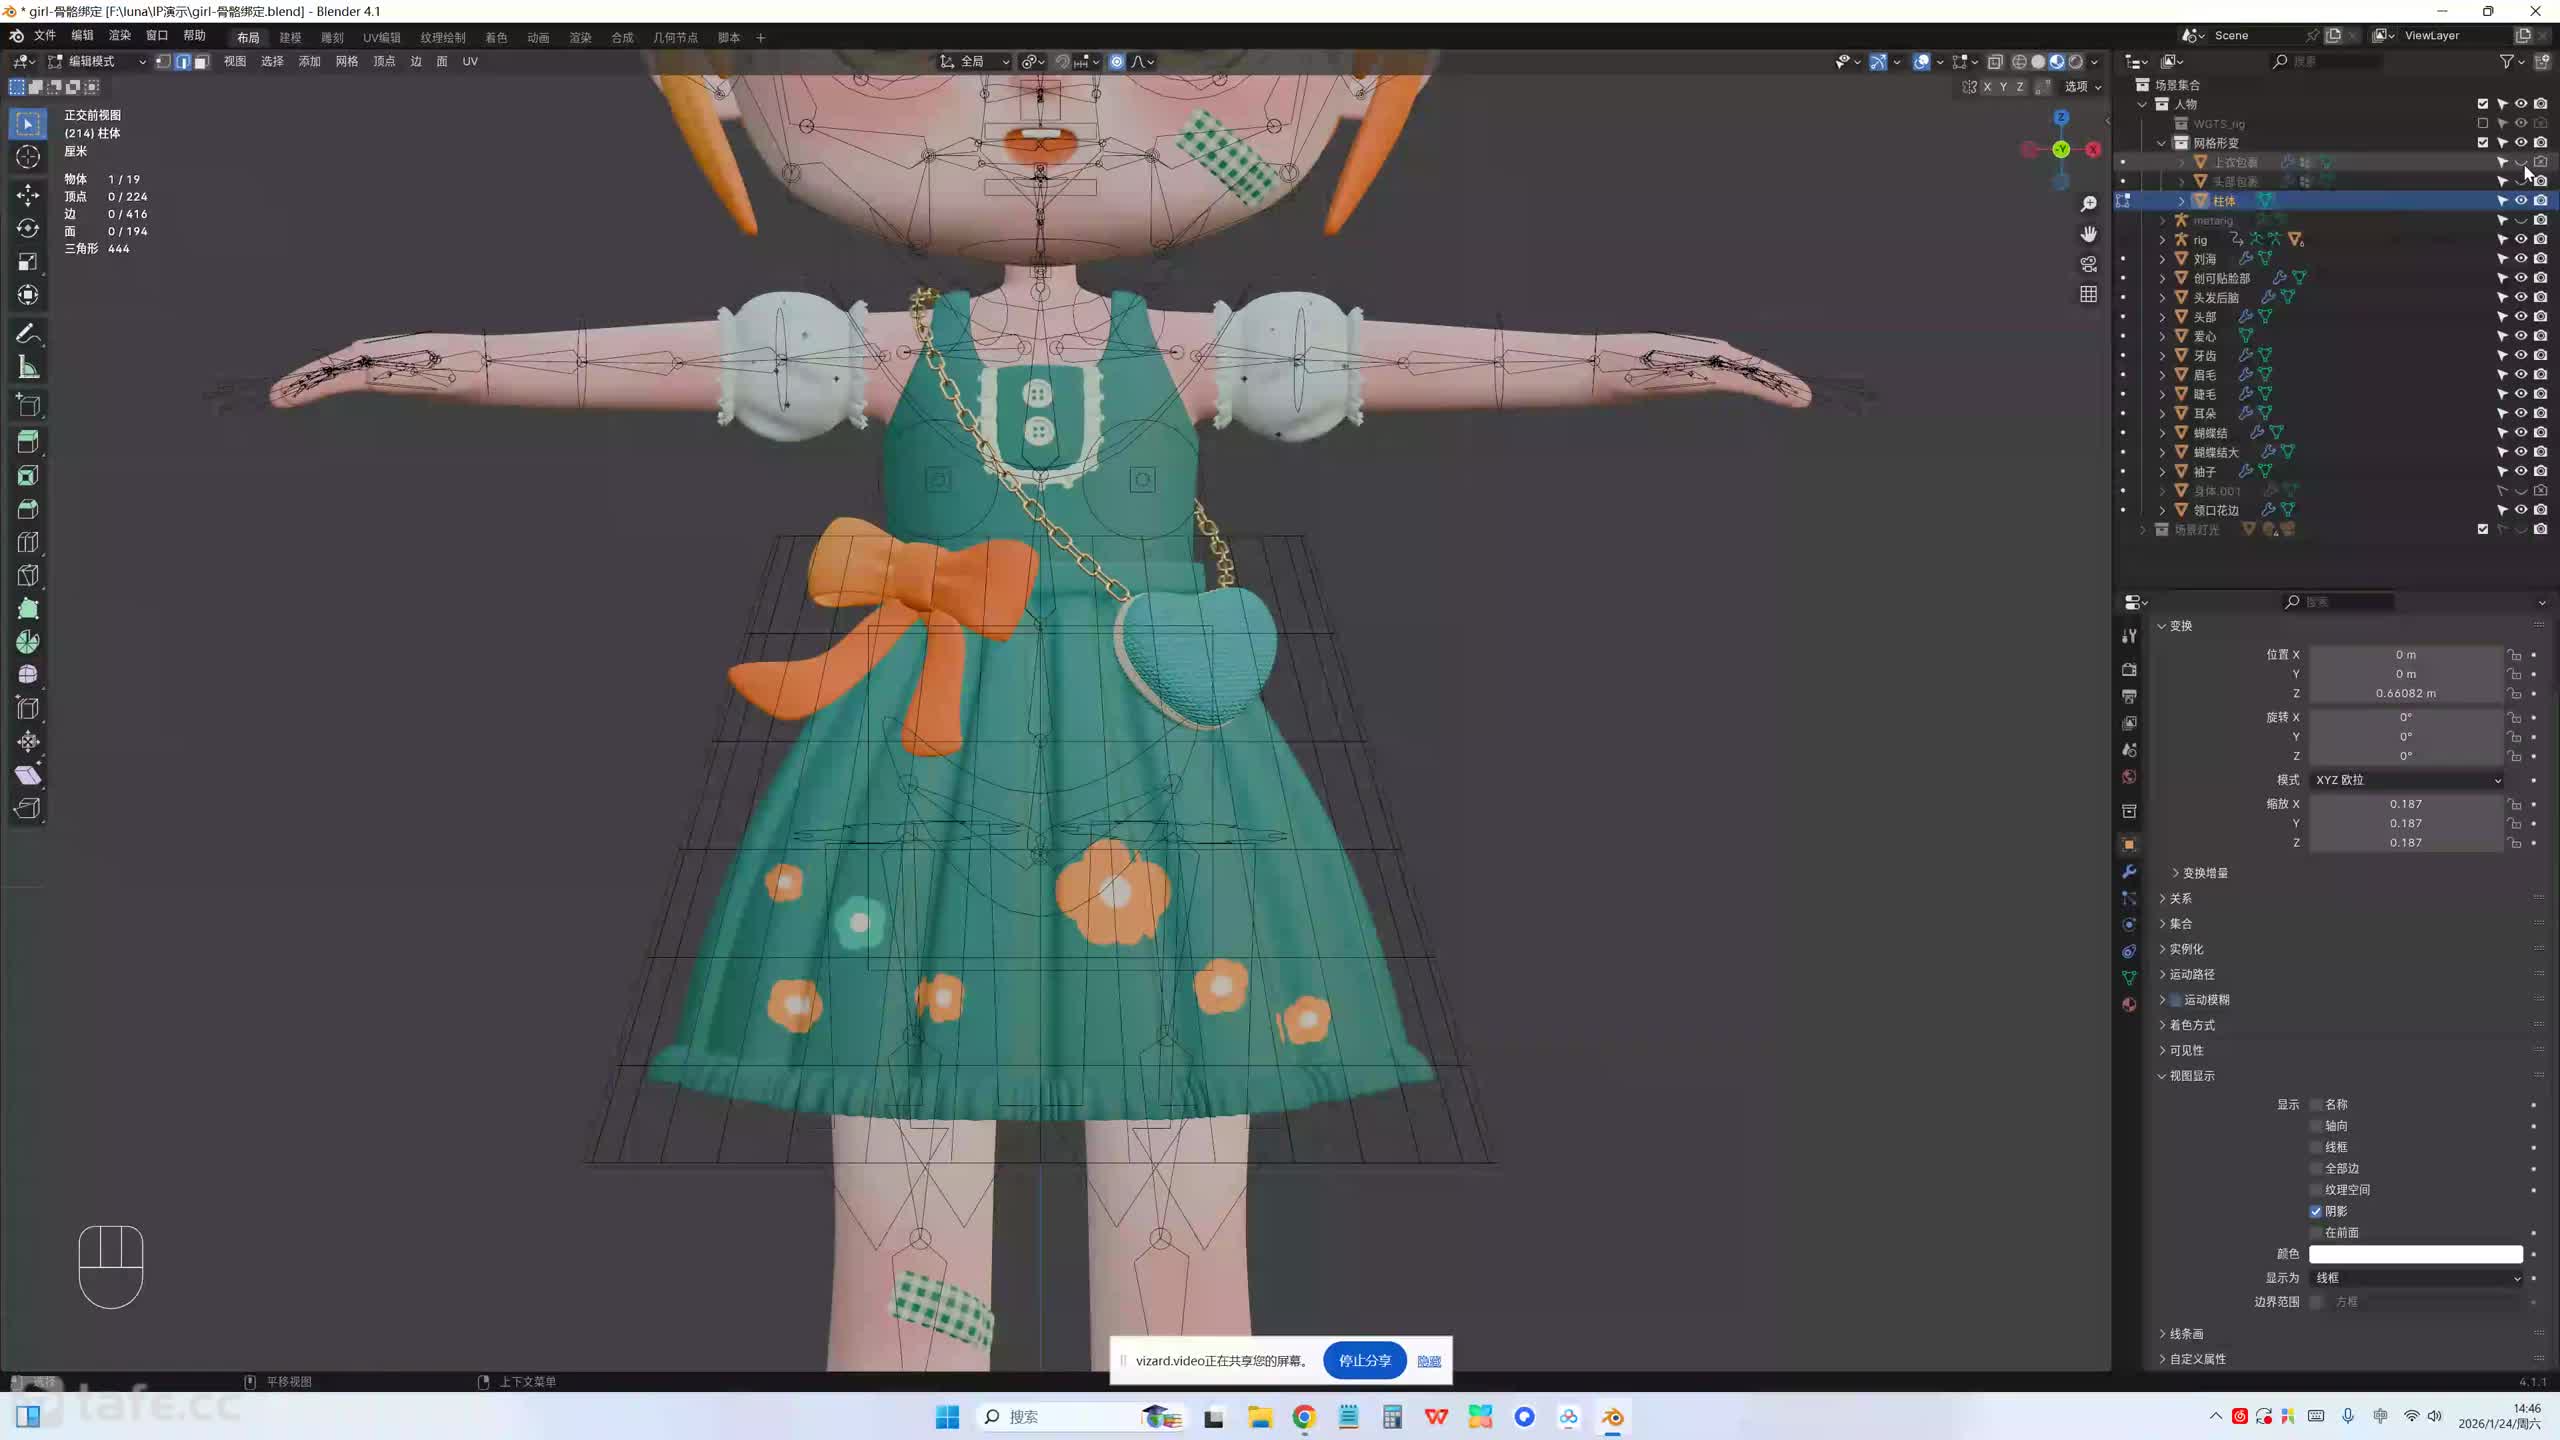Toggle camera view icon in viewport

2089,264
